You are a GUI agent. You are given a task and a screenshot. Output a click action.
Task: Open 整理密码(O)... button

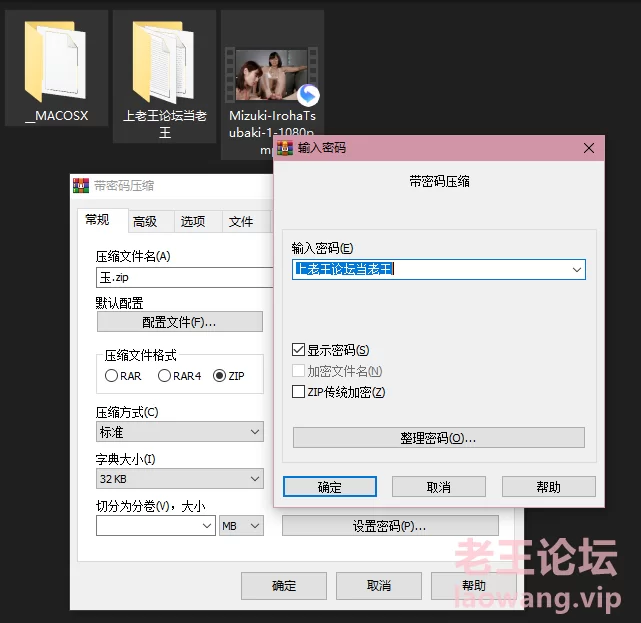[439, 438]
